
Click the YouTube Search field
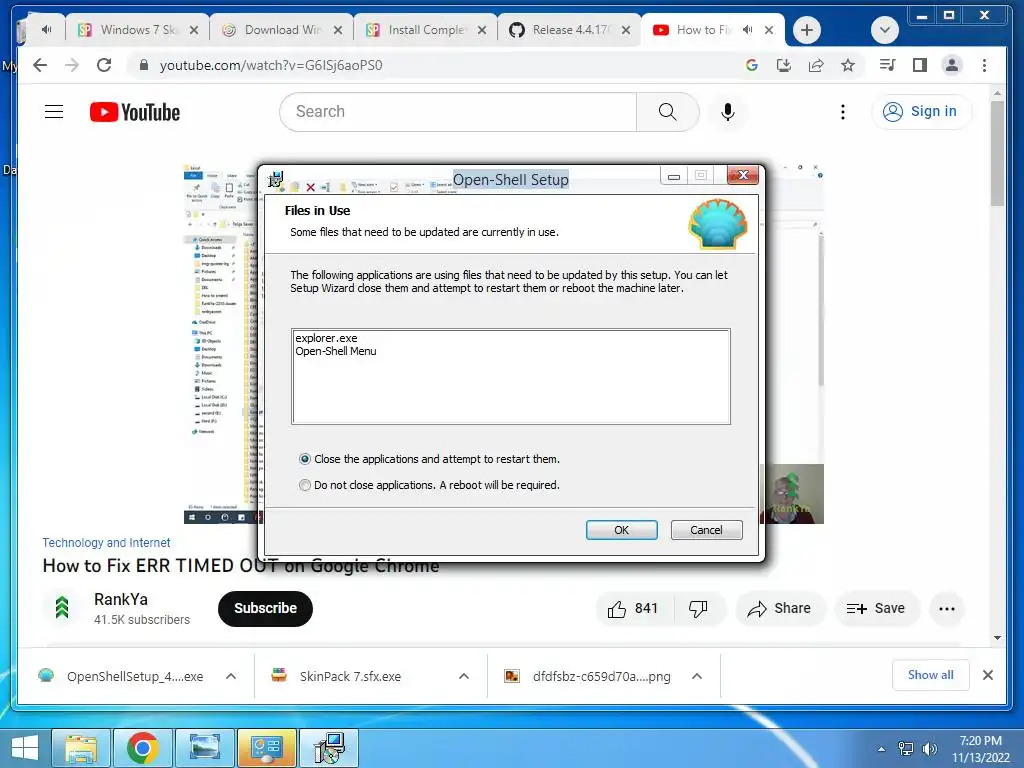(x=458, y=112)
